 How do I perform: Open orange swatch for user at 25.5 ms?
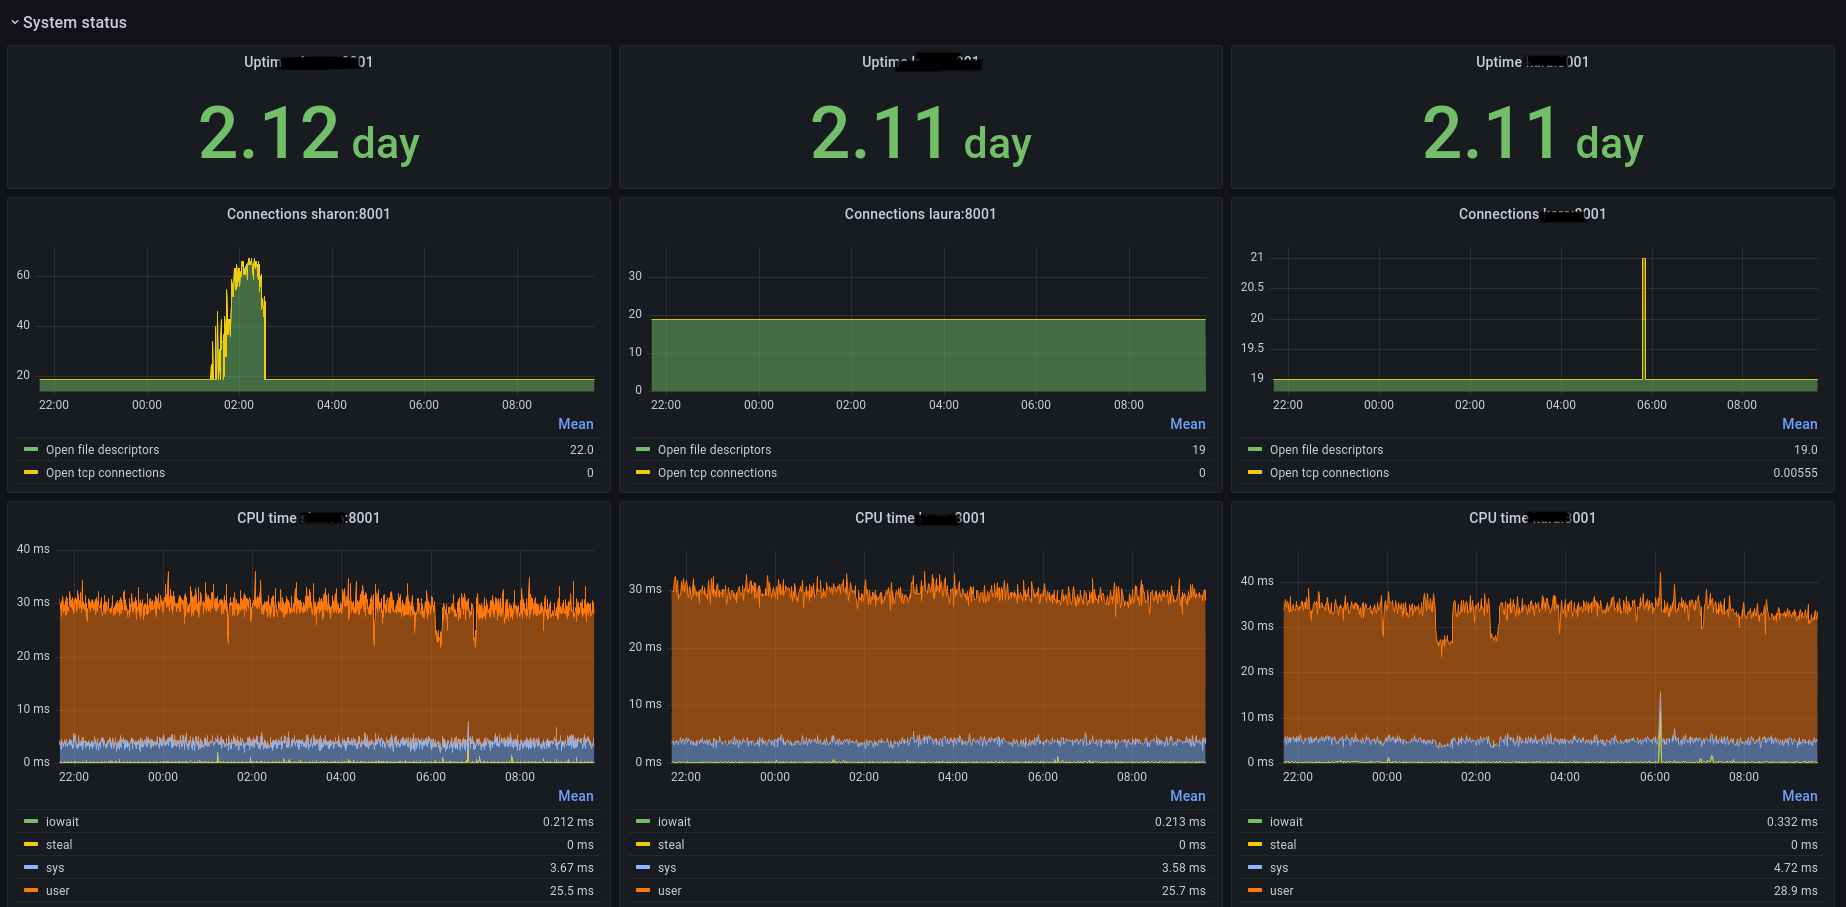pos(31,890)
